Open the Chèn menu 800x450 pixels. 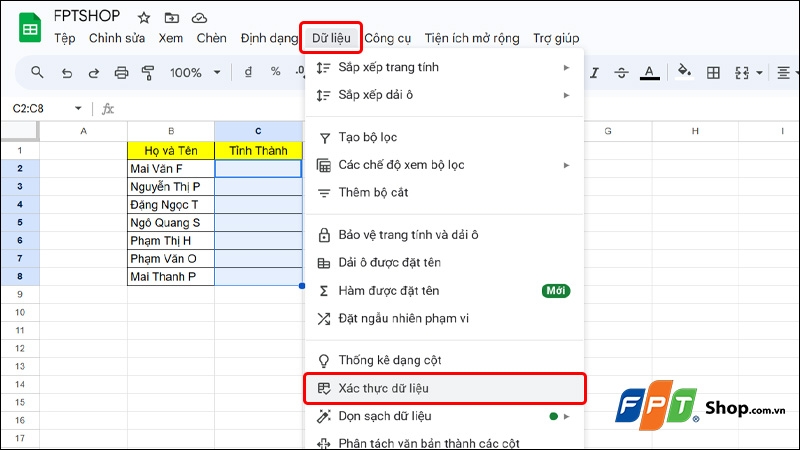[211, 38]
